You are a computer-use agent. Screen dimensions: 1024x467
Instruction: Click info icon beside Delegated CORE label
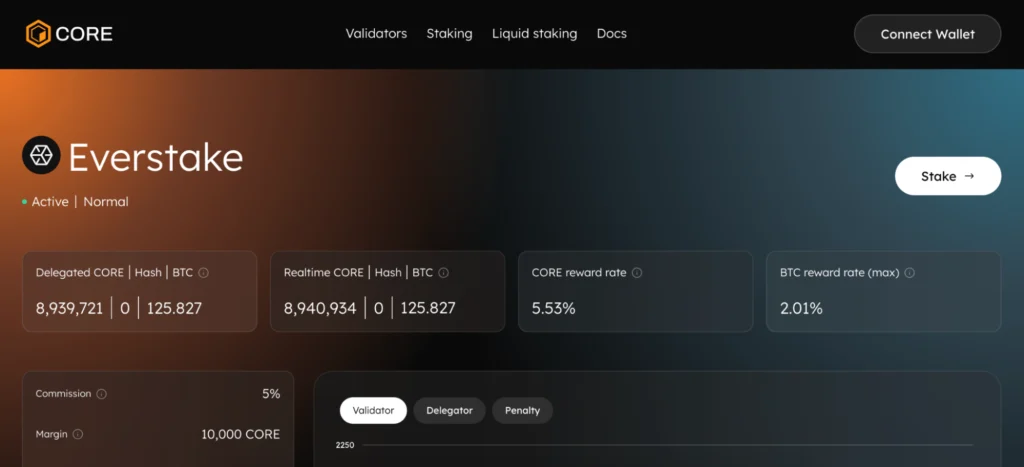204,272
